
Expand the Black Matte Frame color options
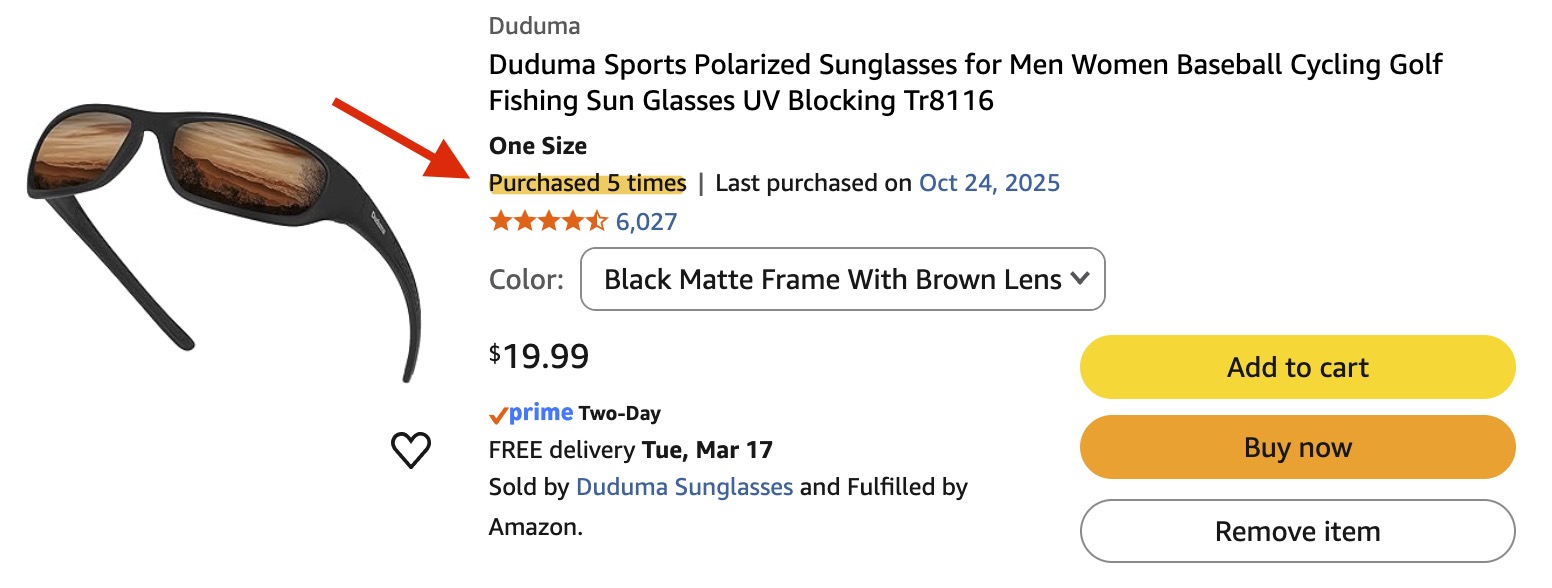pos(842,280)
